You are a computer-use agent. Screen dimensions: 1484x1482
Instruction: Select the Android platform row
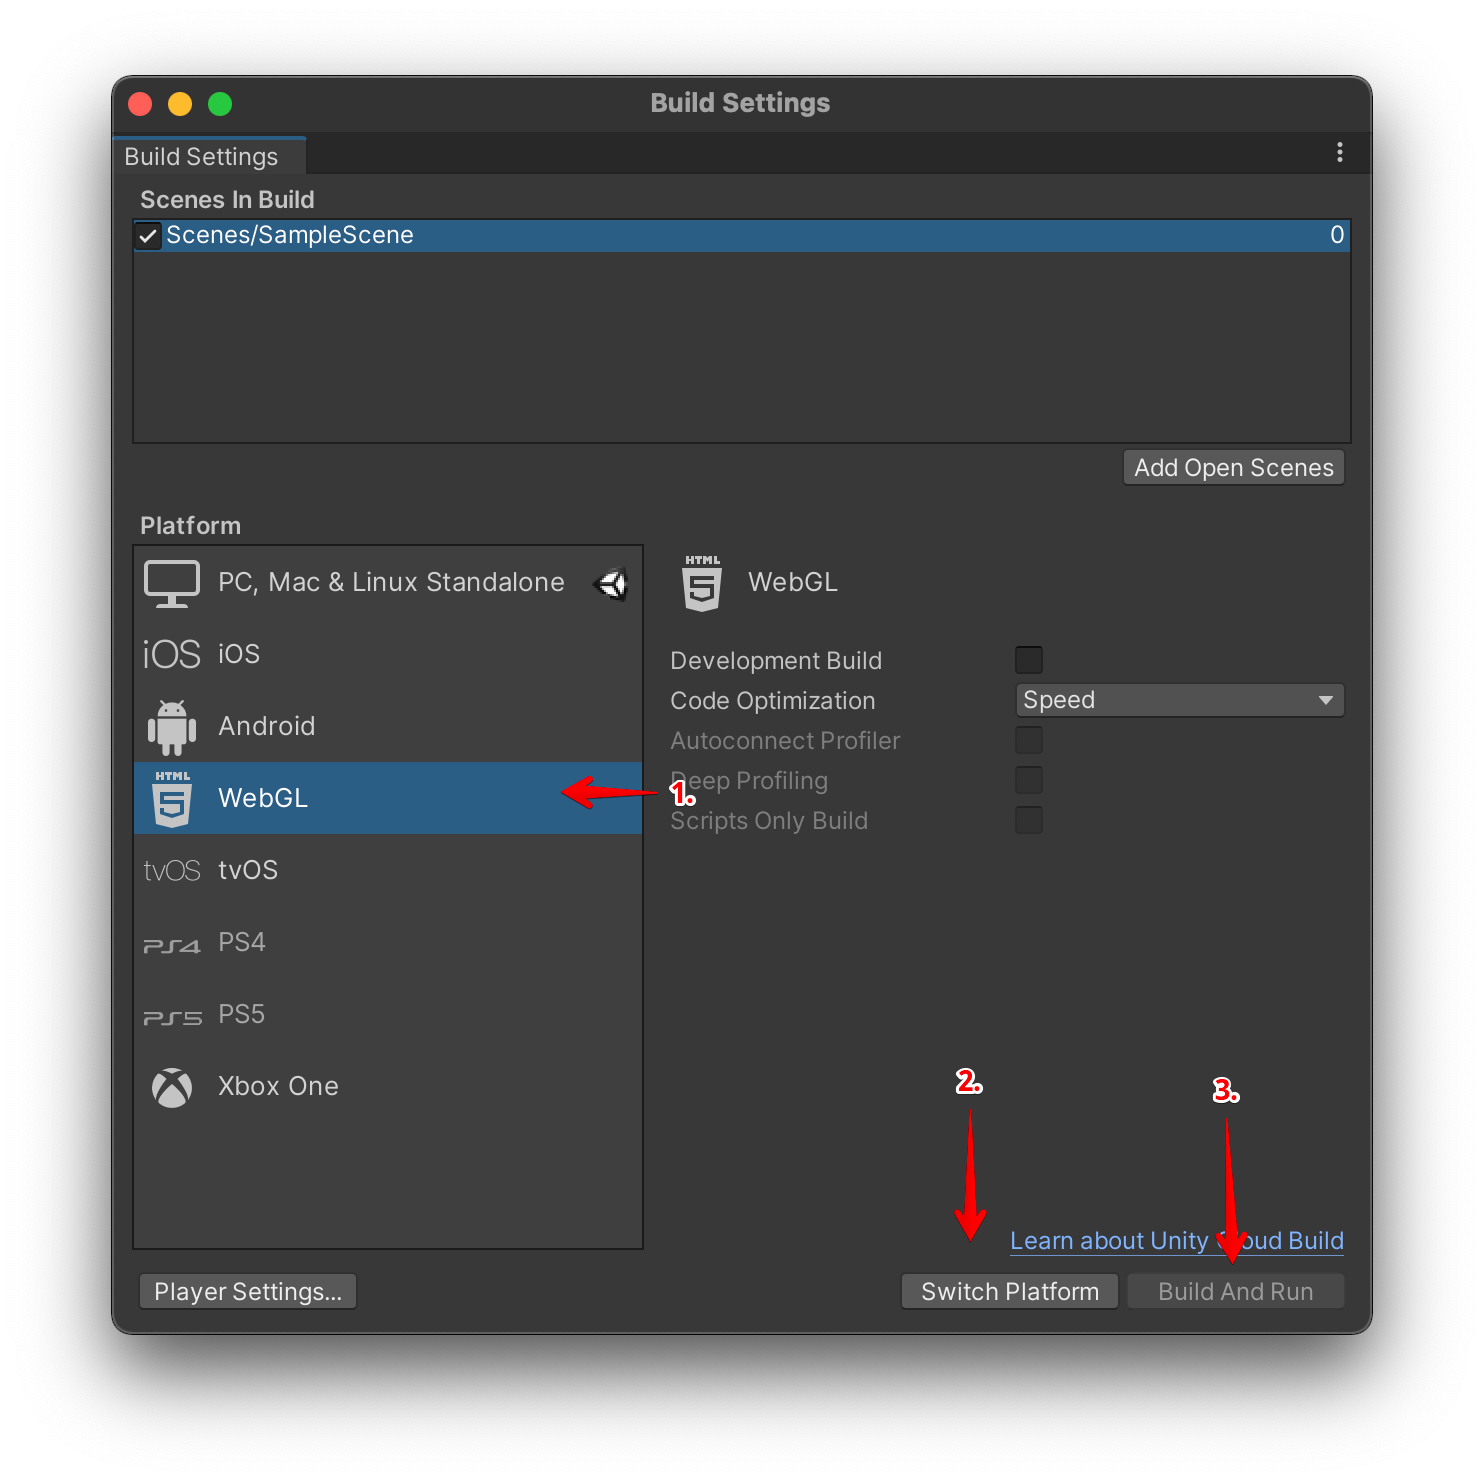click(x=388, y=727)
